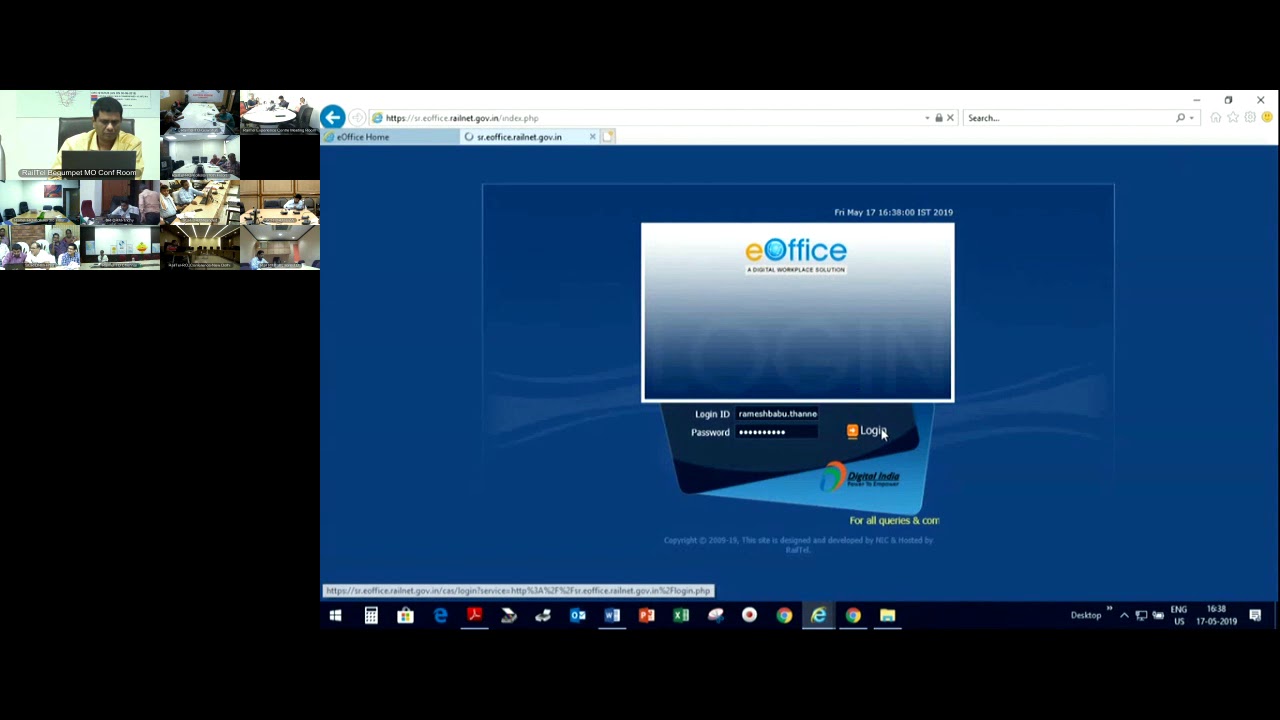This screenshot has width=1280, height=720.
Task: Close the sr.eoffice.railnet.gov.in tab
Action: [592, 137]
